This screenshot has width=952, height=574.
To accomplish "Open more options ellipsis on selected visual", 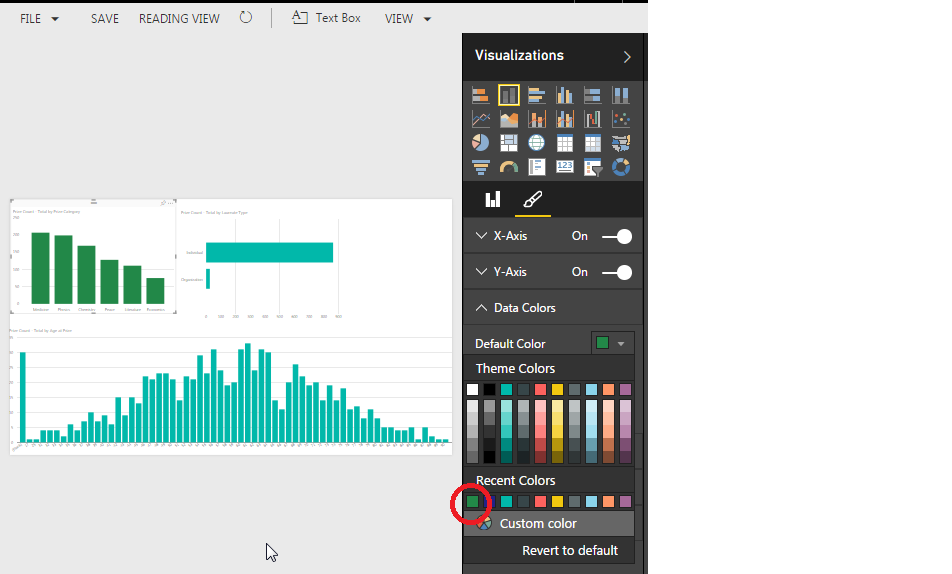I will pos(171,203).
